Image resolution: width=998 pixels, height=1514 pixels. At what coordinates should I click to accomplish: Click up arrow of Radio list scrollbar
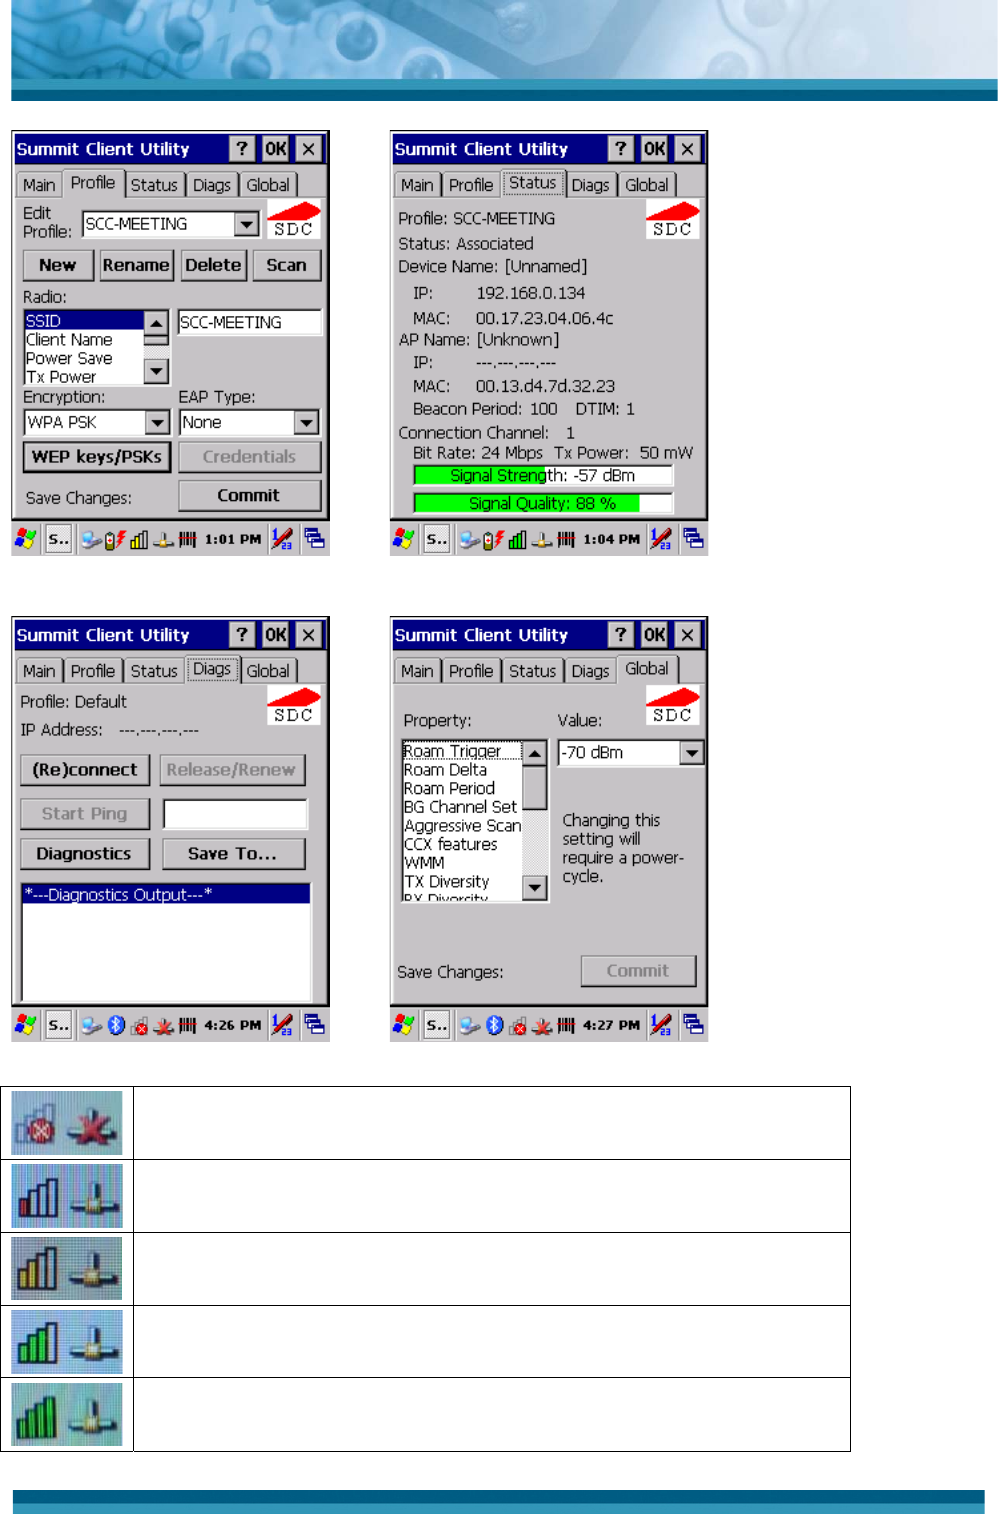tap(156, 323)
